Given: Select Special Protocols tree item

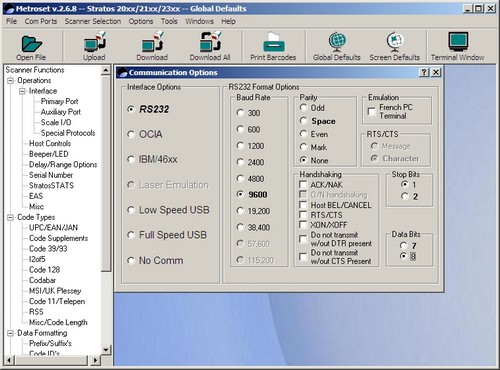Looking at the screenshot, I should [x=68, y=133].
